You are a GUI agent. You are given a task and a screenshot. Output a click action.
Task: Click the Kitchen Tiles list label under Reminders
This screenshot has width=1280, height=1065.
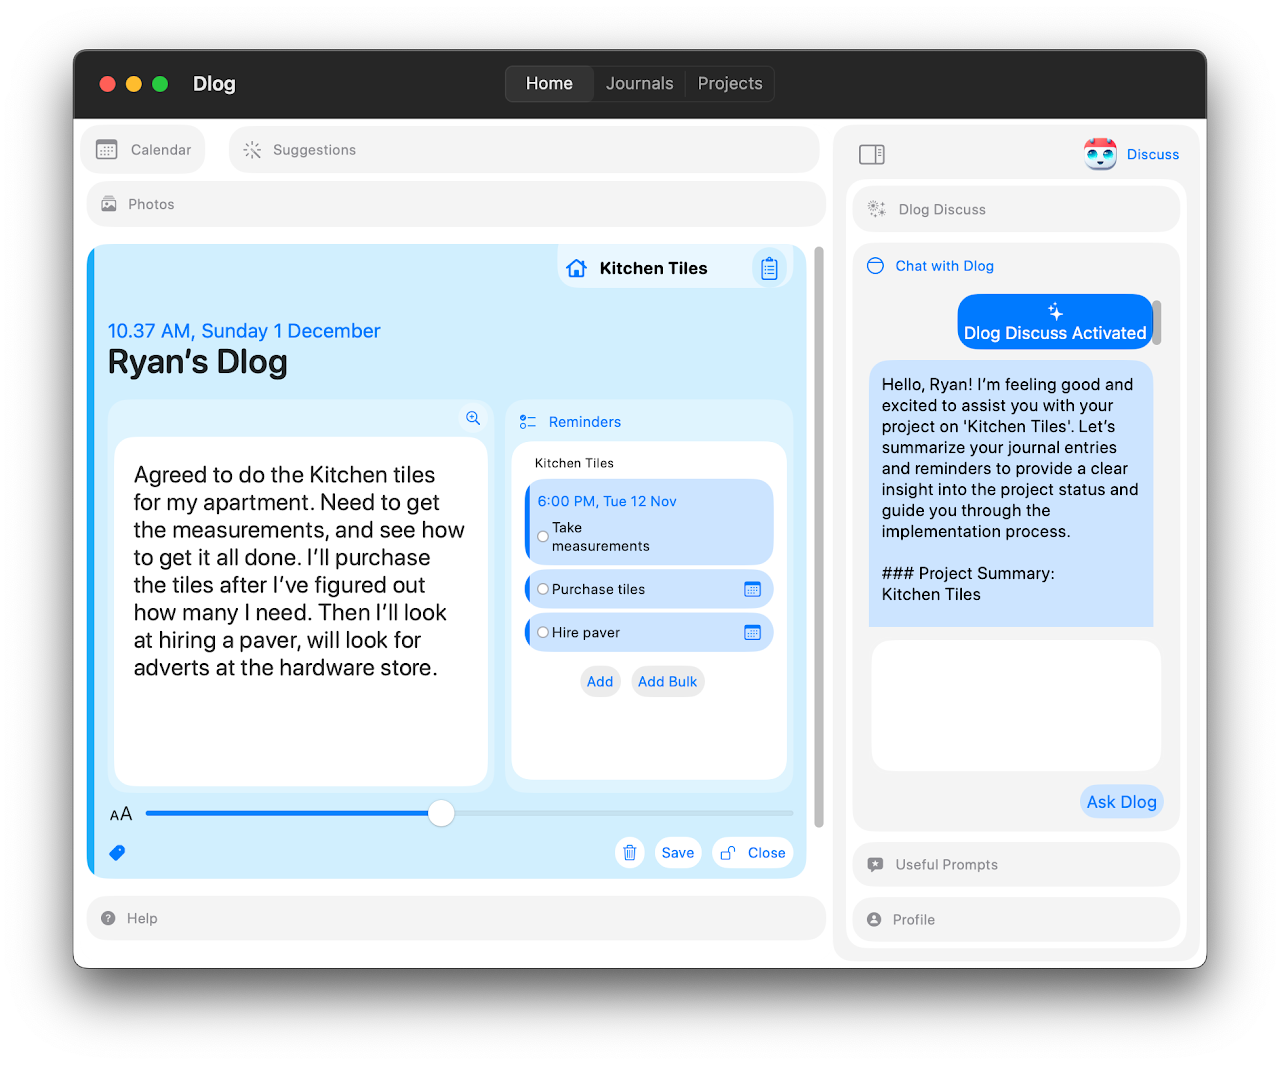coord(574,463)
